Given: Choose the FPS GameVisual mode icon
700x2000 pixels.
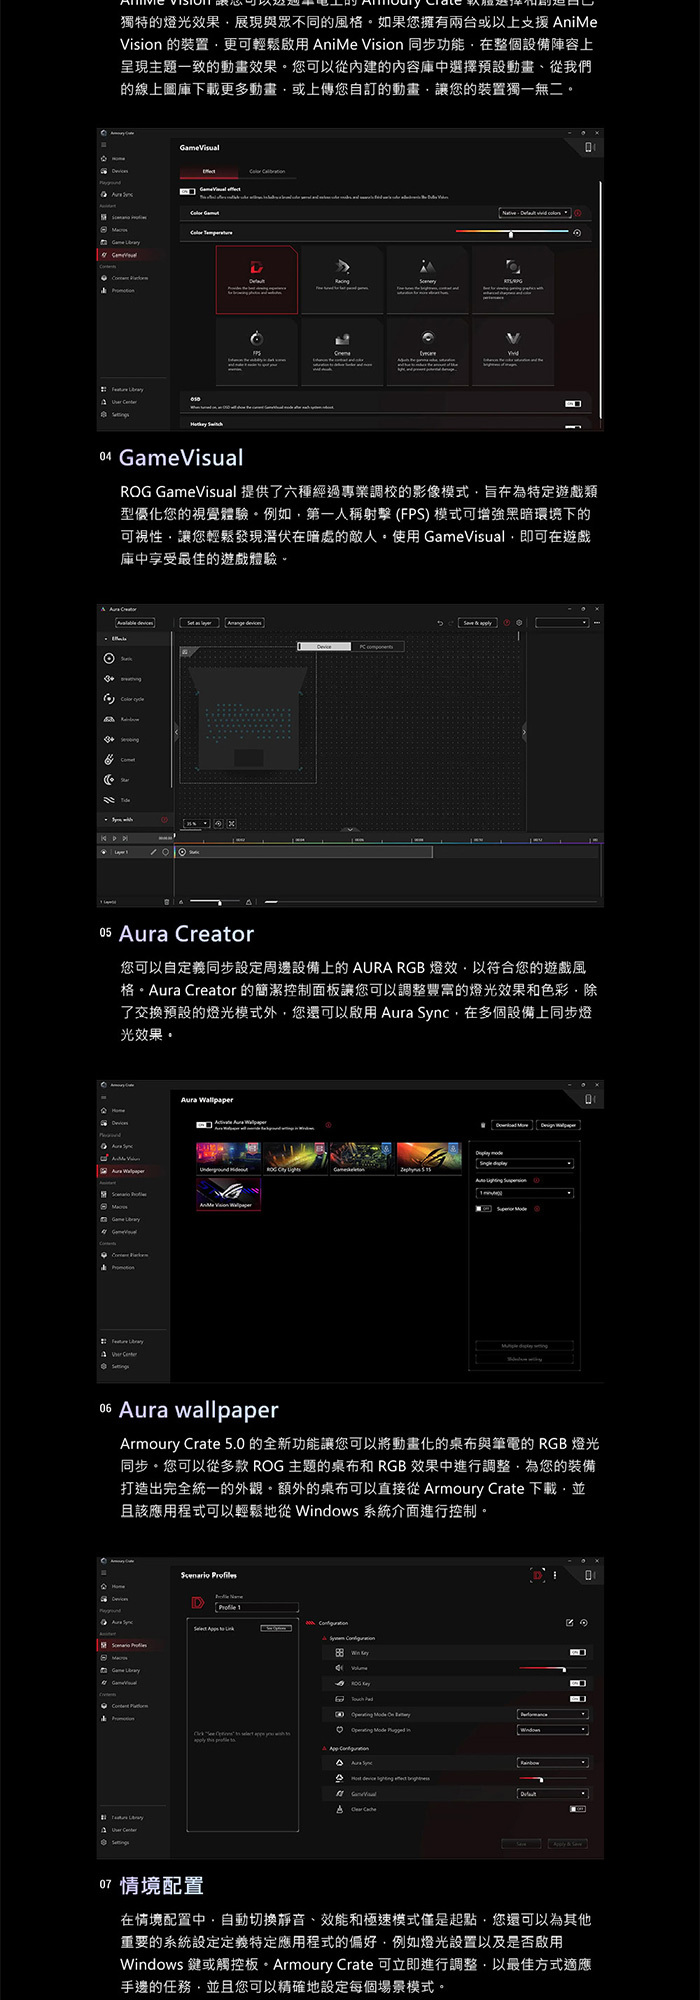Looking at the screenshot, I should tap(257, 338).
